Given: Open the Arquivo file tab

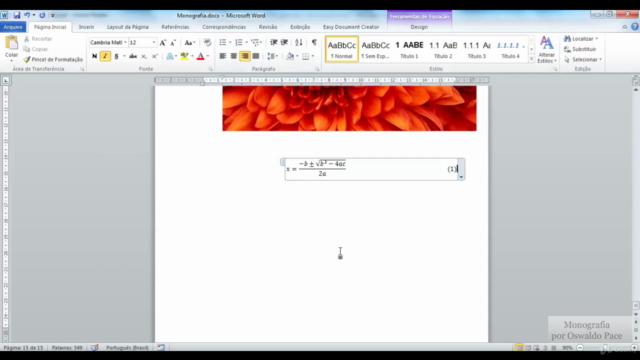Looking at the screenshot, I should click(x=13, y=27).
